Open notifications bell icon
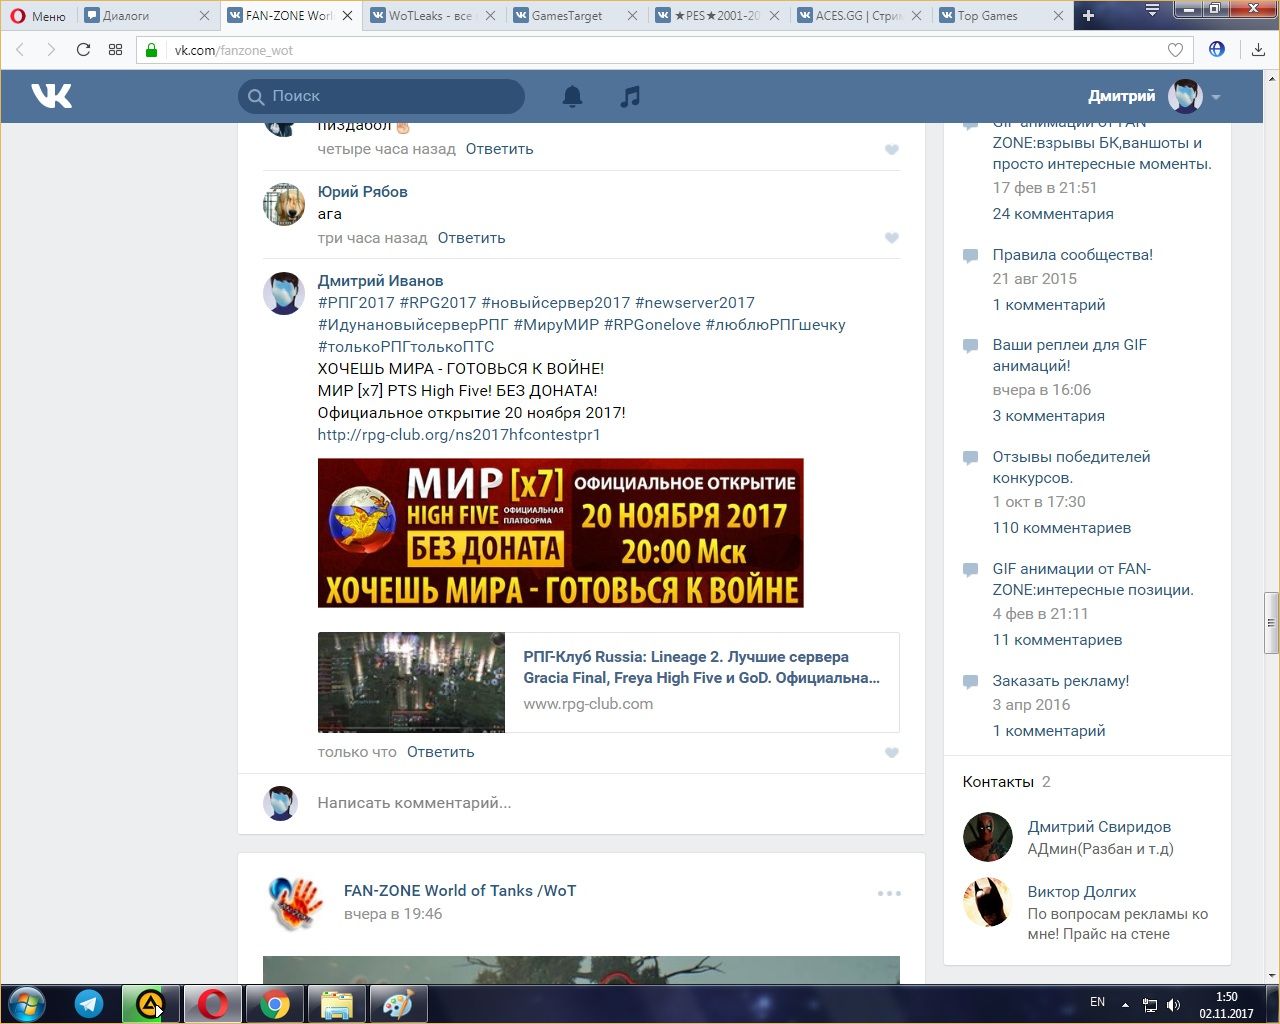The height and width of the screenshot is (1024, 1280). point(572,96)
